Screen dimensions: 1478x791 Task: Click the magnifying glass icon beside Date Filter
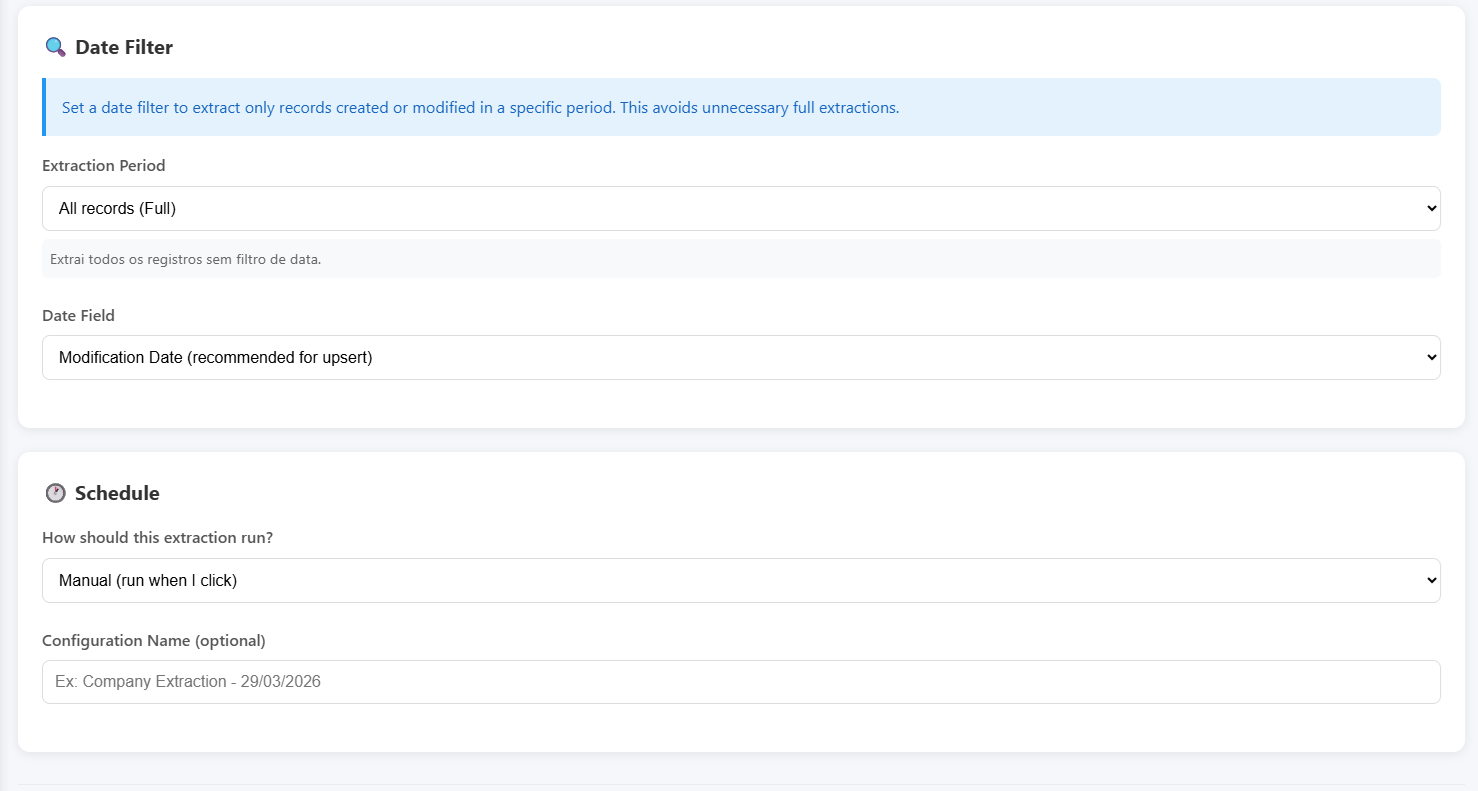(x=56, y=47)
